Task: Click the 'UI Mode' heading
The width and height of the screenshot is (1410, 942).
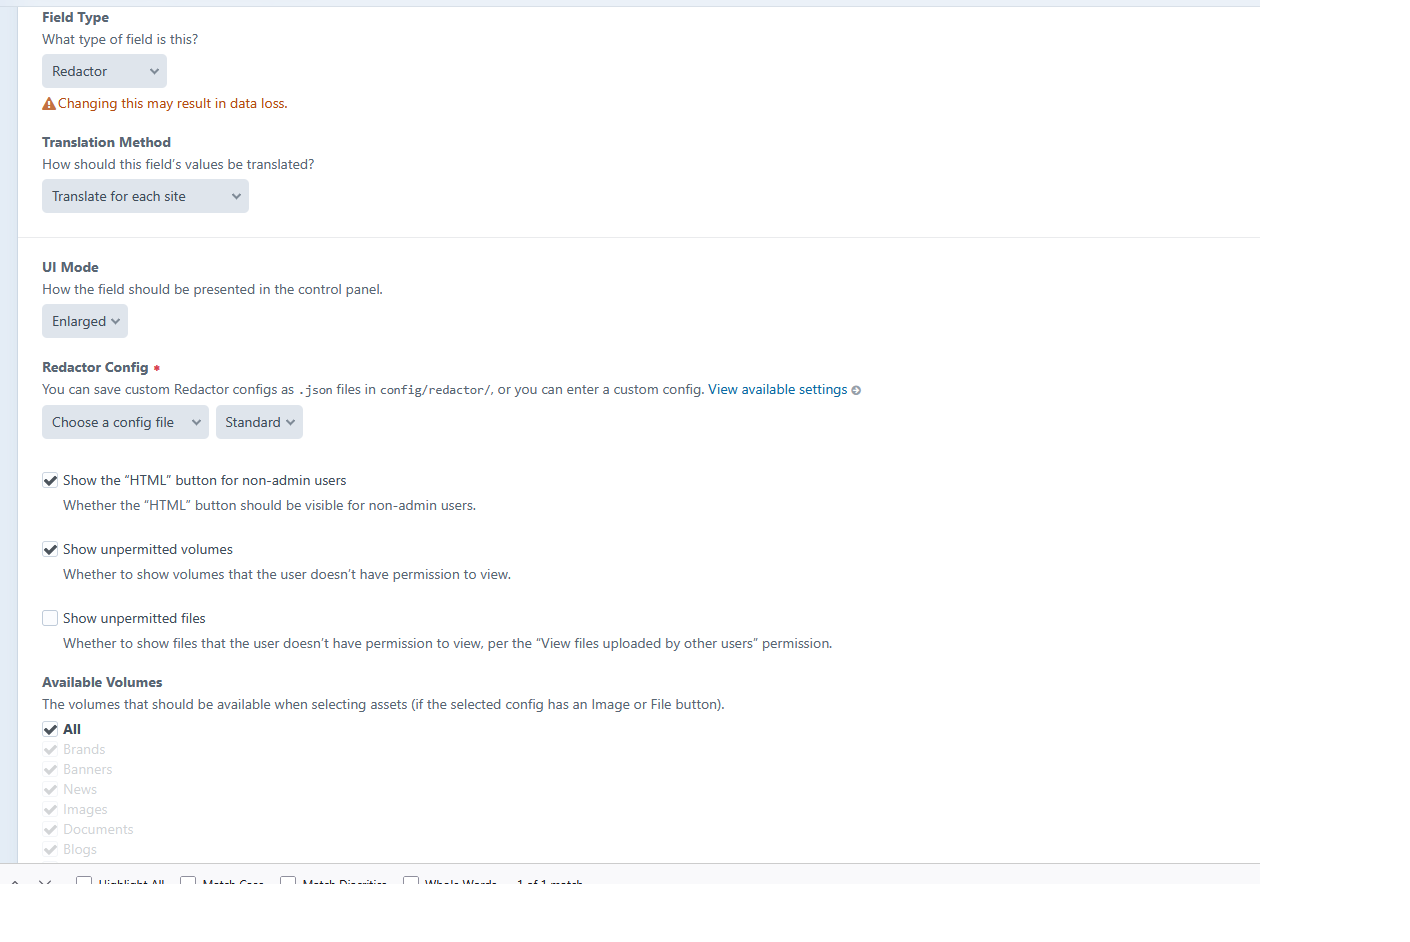Action: tap(71, 268)
